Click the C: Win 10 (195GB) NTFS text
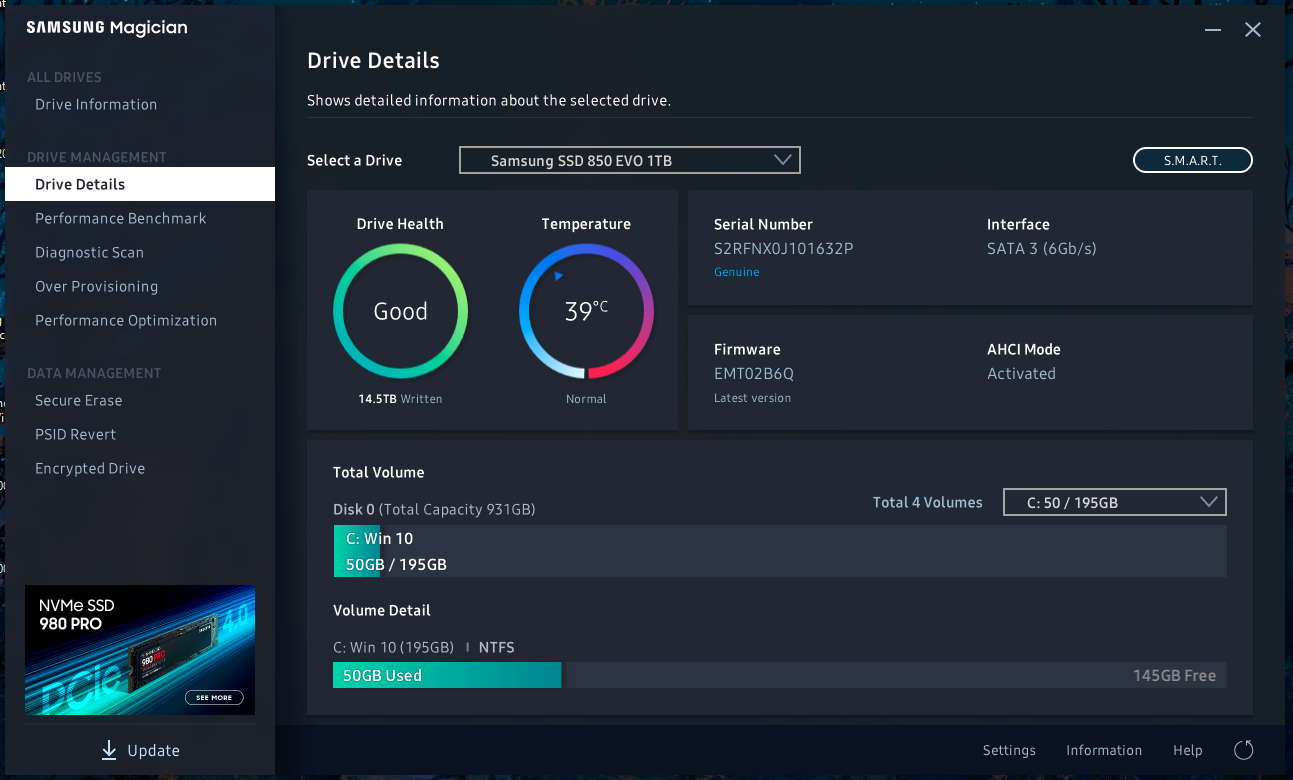This screenshot has height=780, width=1293. 424,647
